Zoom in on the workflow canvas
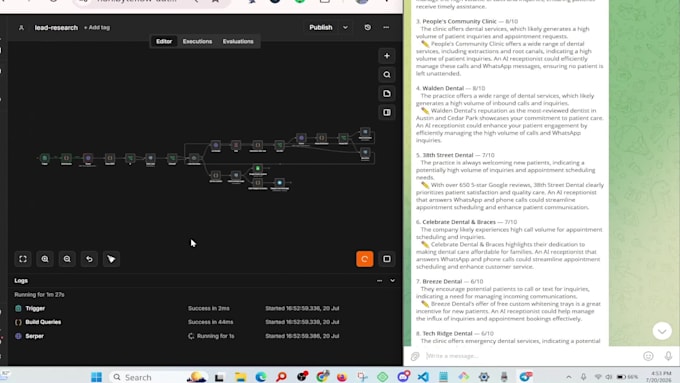 (45, 259)
